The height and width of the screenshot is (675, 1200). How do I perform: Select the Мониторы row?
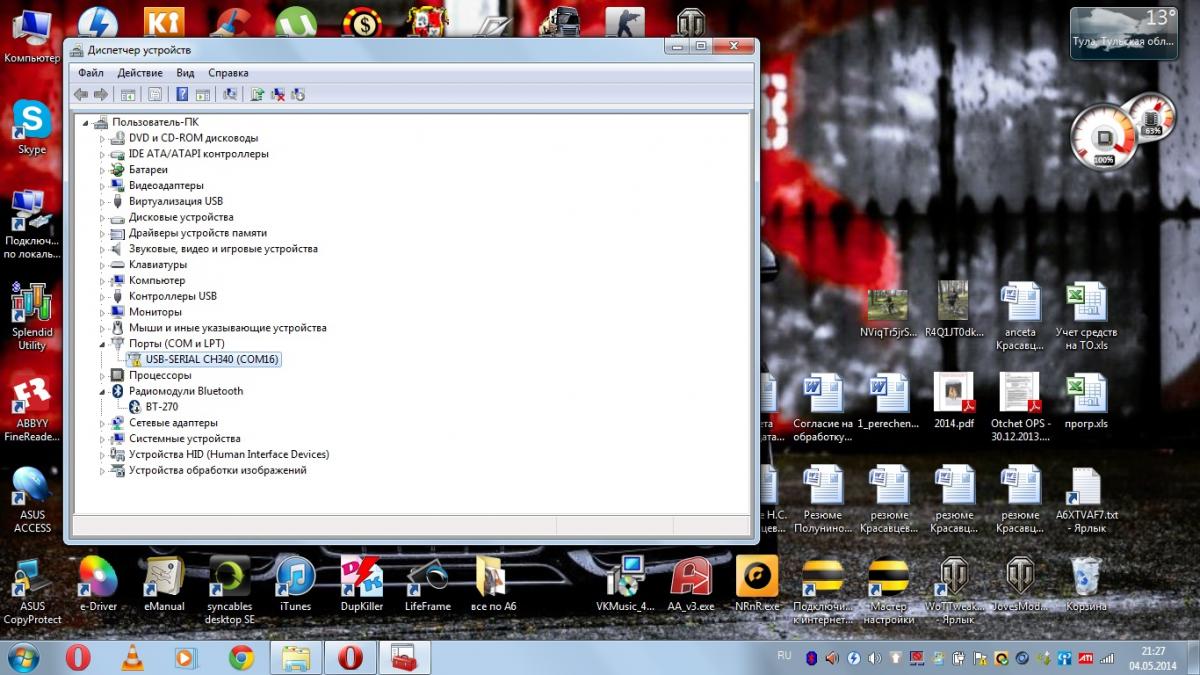click(x=155, y=312)
